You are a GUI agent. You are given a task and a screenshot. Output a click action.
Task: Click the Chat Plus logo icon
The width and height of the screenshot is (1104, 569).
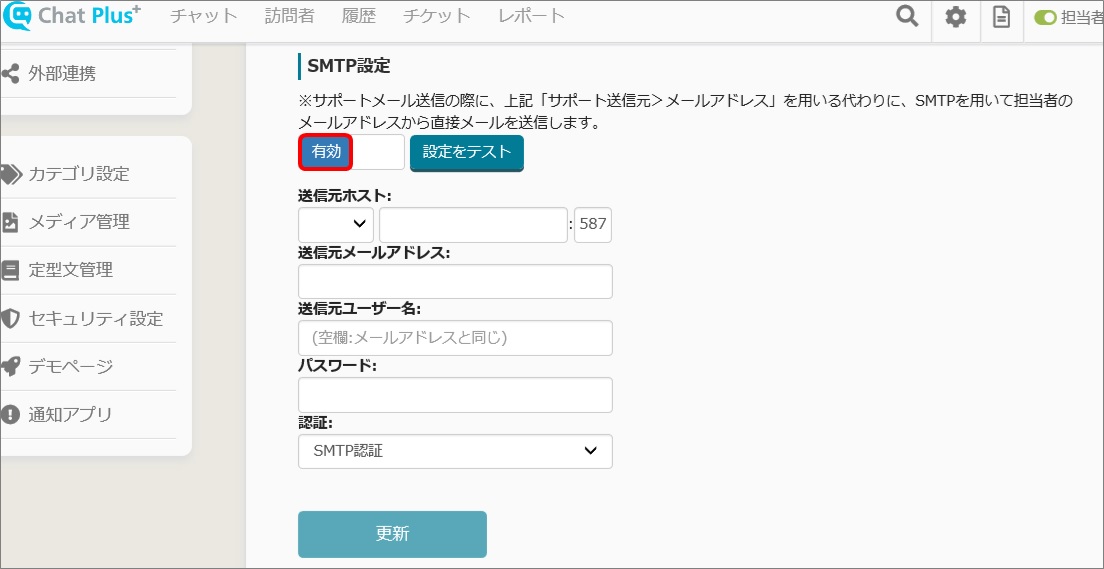17,17
